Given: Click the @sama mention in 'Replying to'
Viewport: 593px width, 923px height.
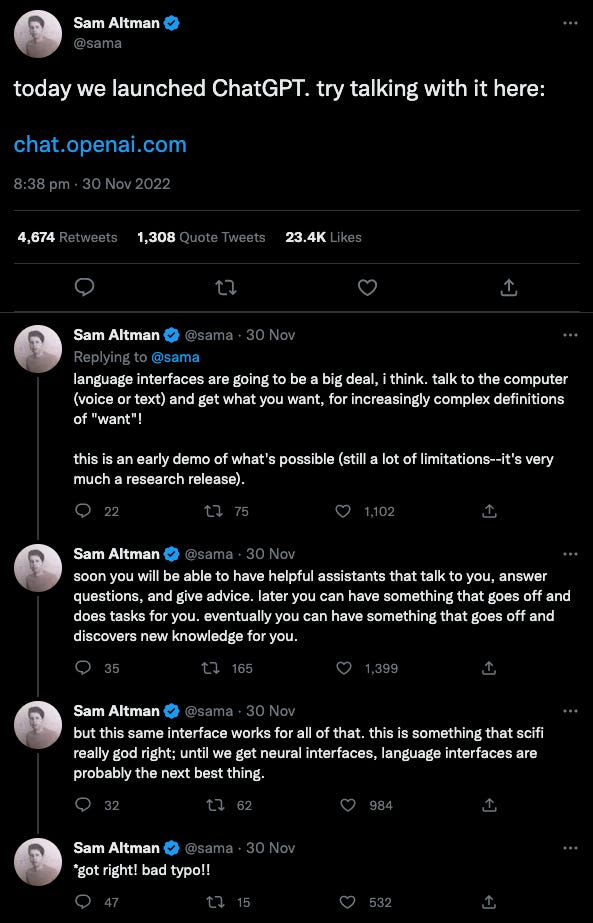Looking at the screenshot, I should pyautogui.click(x=175, y=357).
